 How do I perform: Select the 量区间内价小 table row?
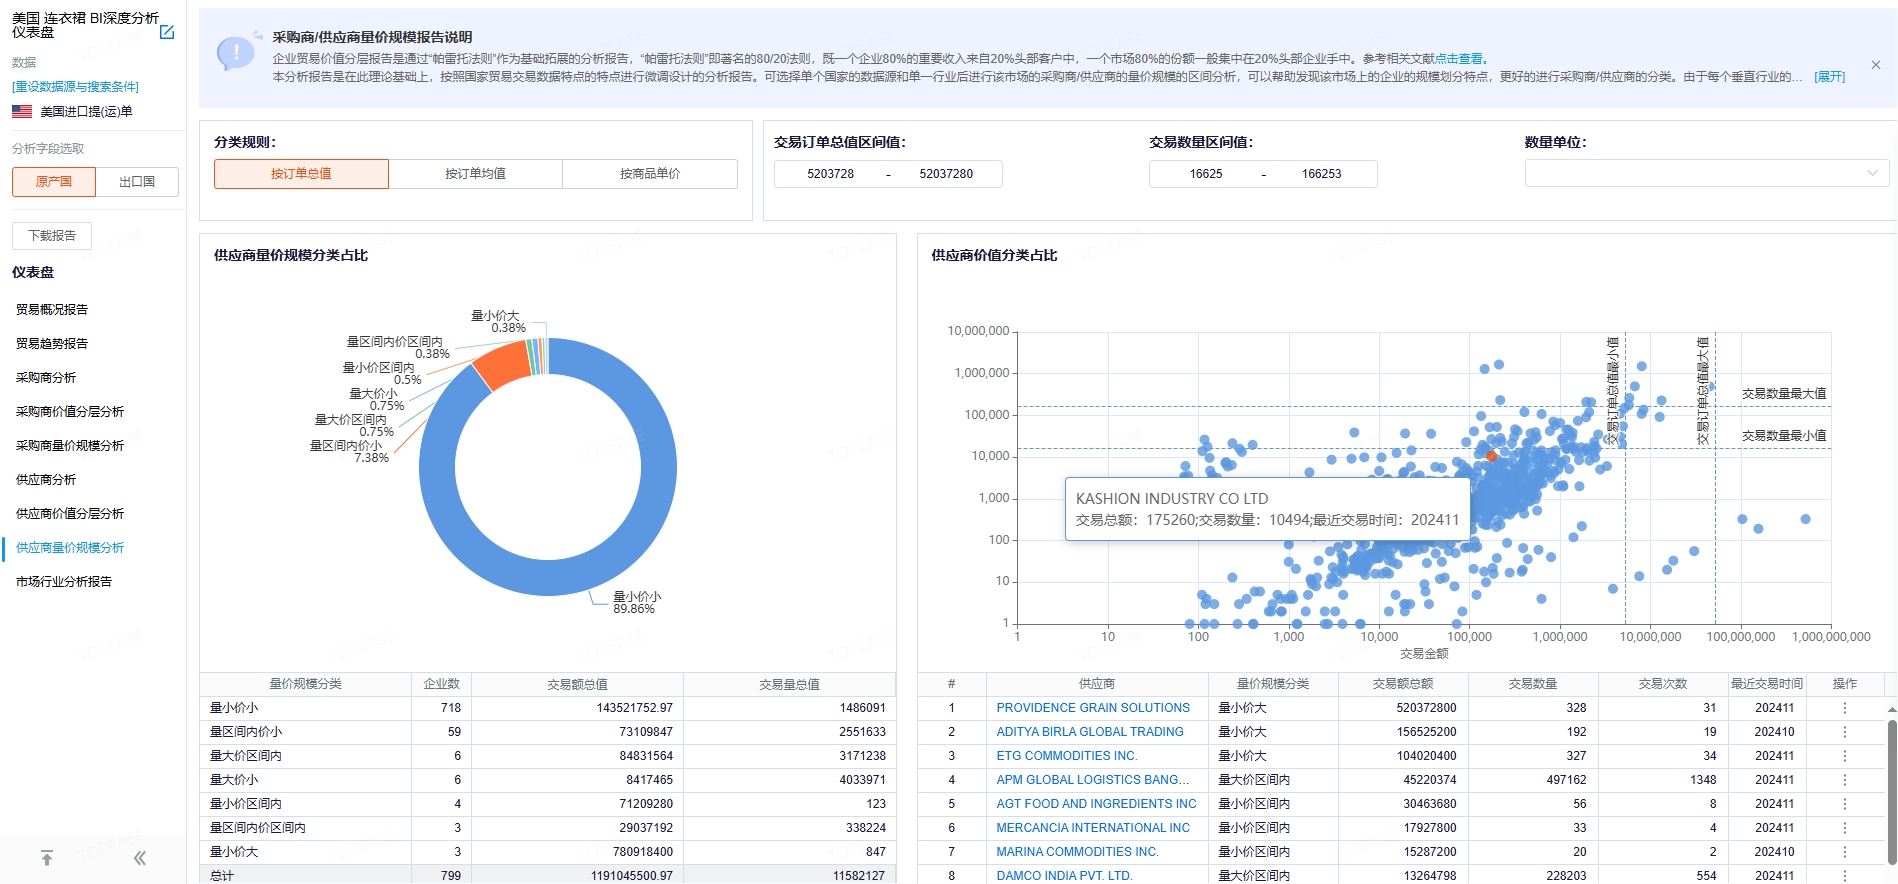pos(548,732)
